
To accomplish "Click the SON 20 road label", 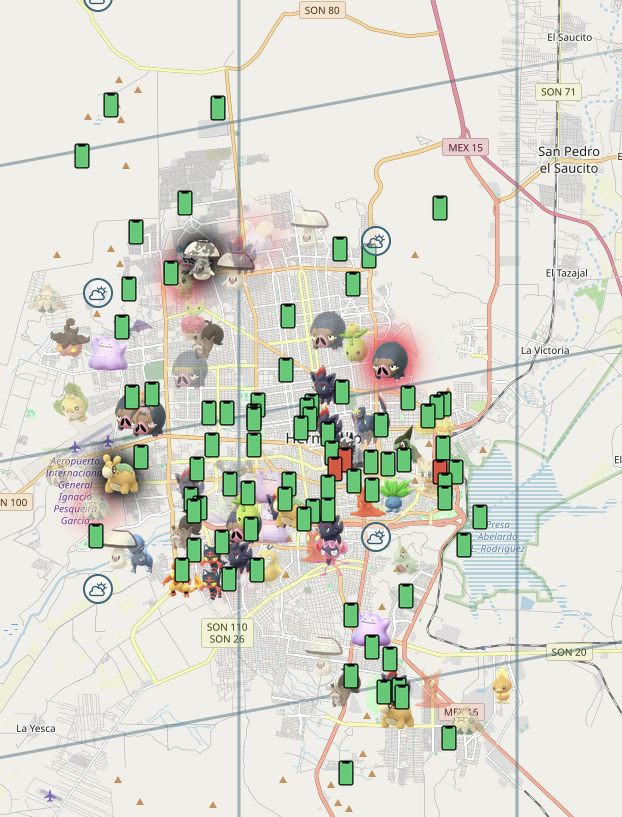I will tap(569, 652).
